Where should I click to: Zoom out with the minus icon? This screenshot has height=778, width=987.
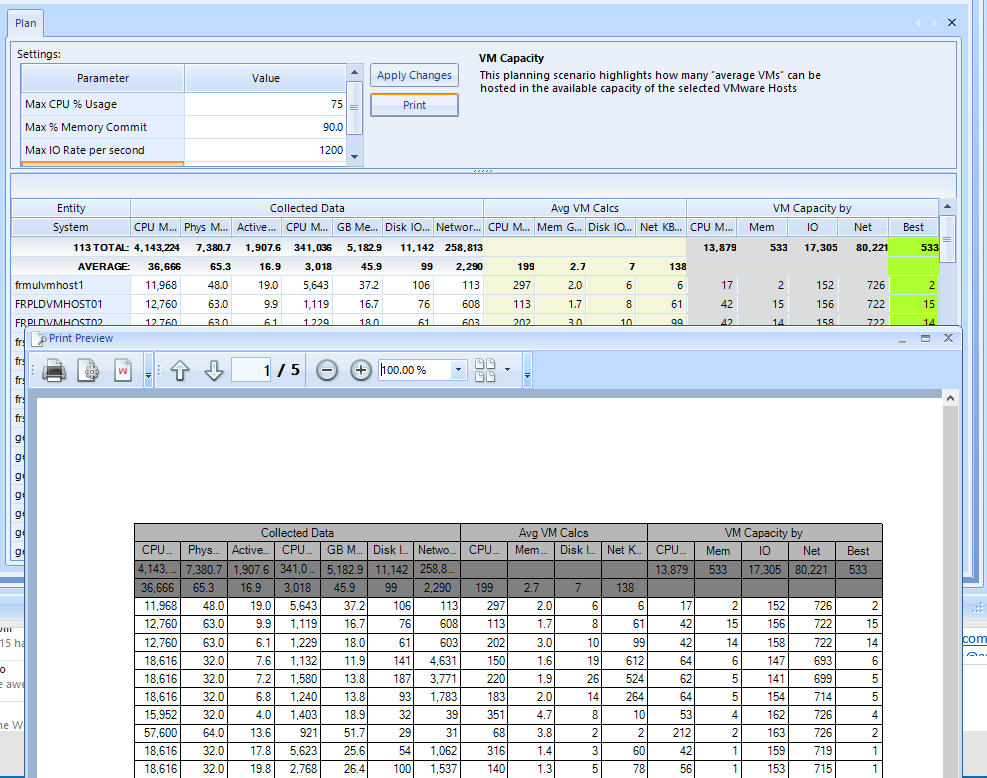[327, 370]
